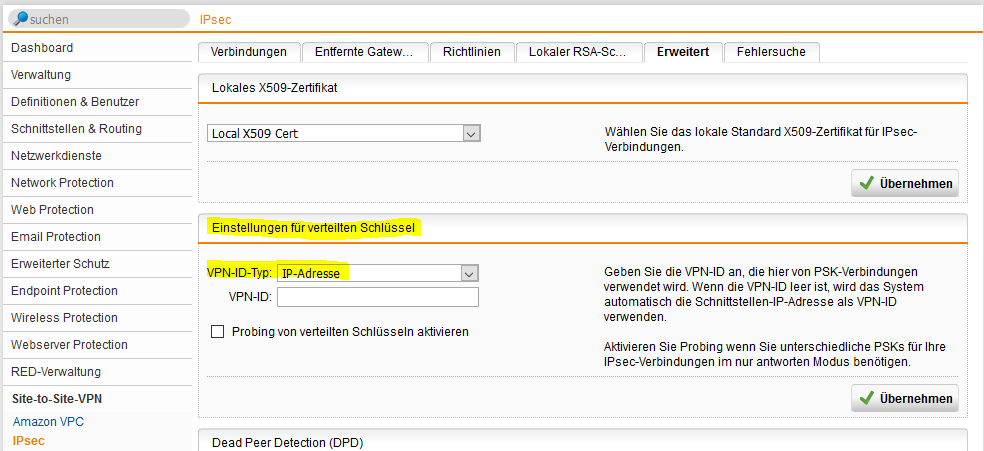Open the Amazon VPC link
This screenshot has height=451, width=984.
coord(48,422)
